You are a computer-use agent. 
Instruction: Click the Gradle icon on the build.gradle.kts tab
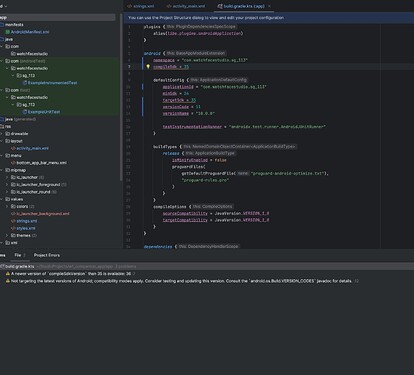pyautogui.click(x=220, y=6)
